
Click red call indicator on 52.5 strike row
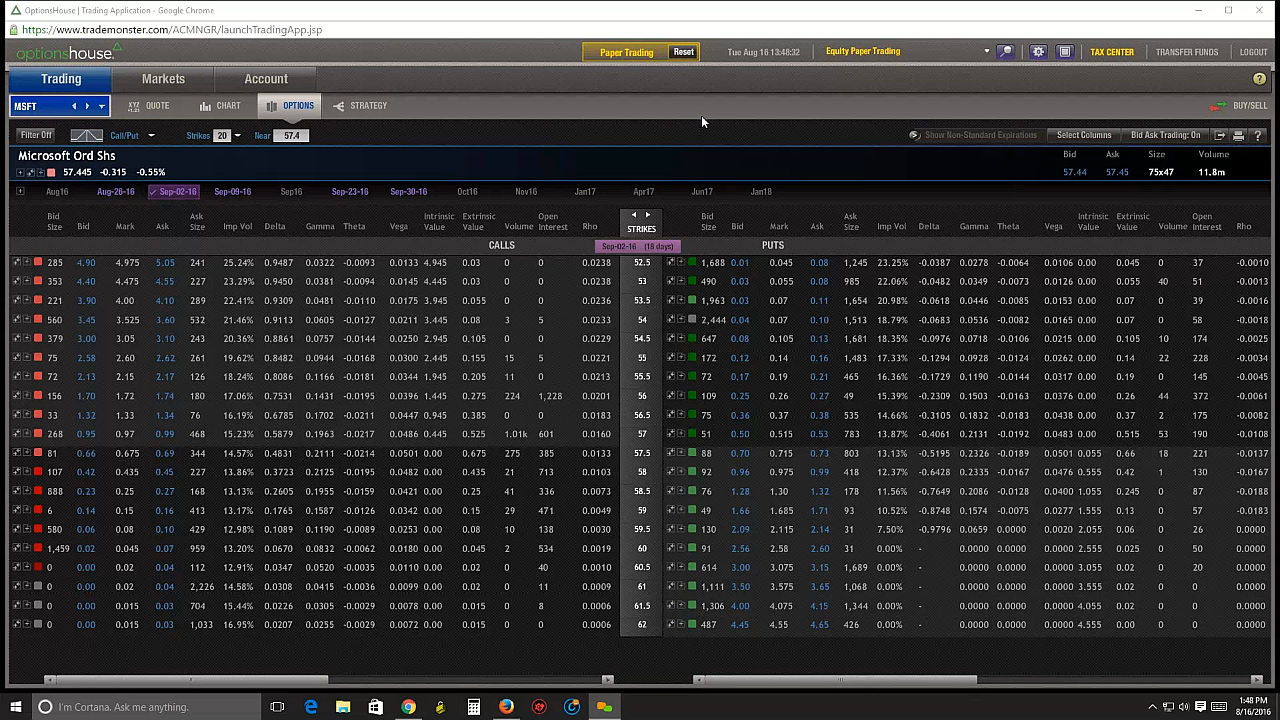coord(38,262)
